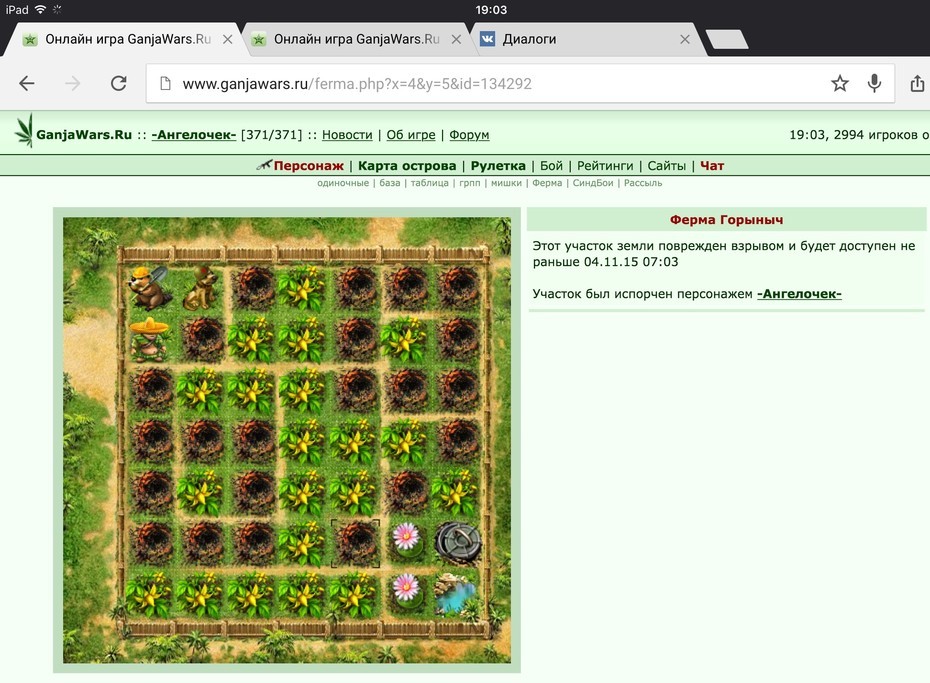Select the highlighted crater tile with brackets

355,543
